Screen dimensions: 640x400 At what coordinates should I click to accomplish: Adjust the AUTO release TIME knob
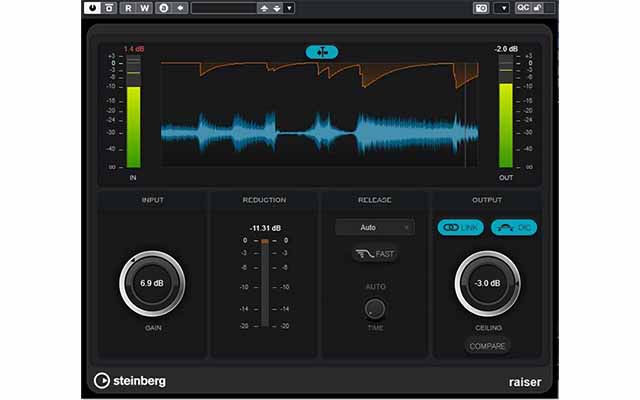(375, 309)
